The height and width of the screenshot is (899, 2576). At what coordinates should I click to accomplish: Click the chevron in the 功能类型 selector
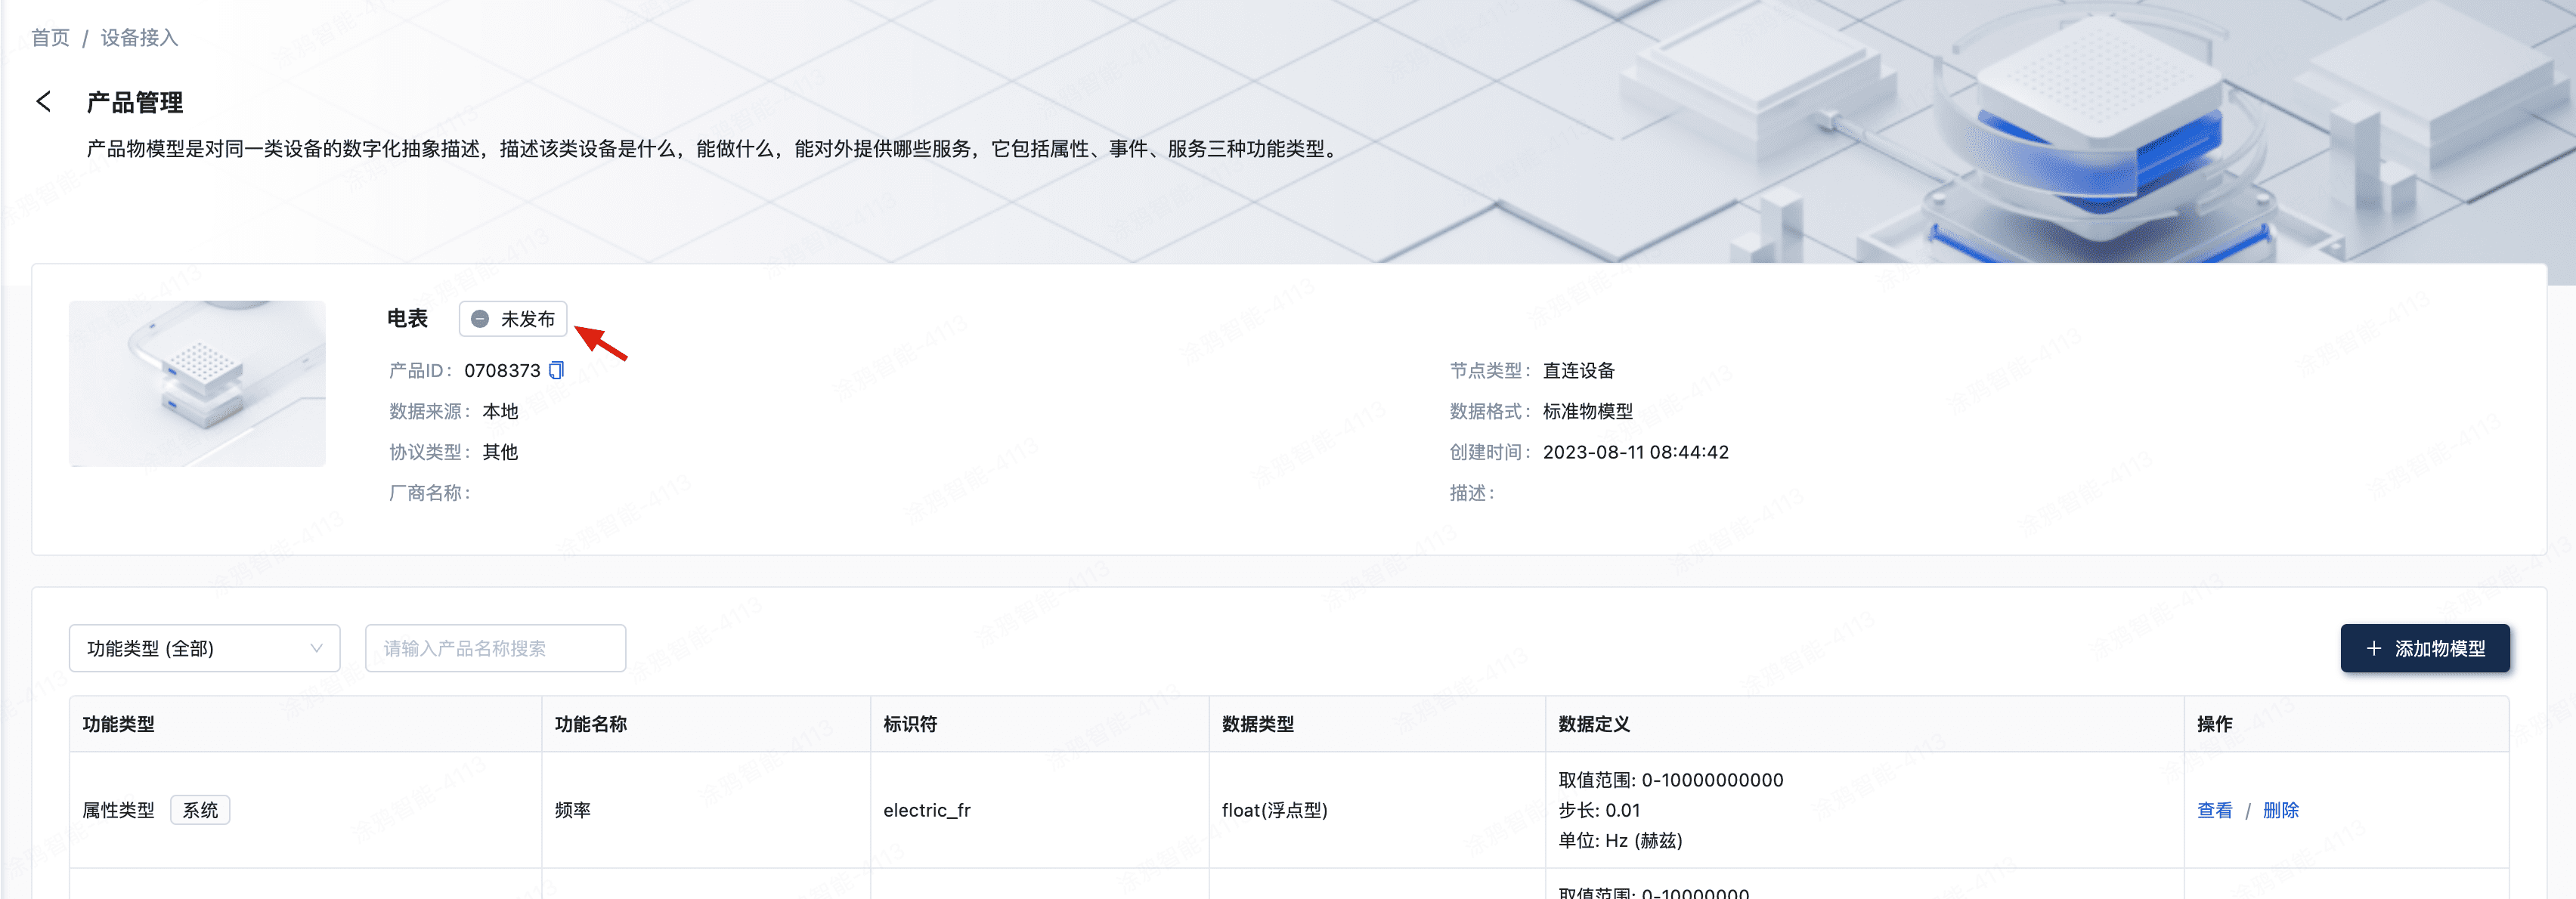click(x=316, y=648)
